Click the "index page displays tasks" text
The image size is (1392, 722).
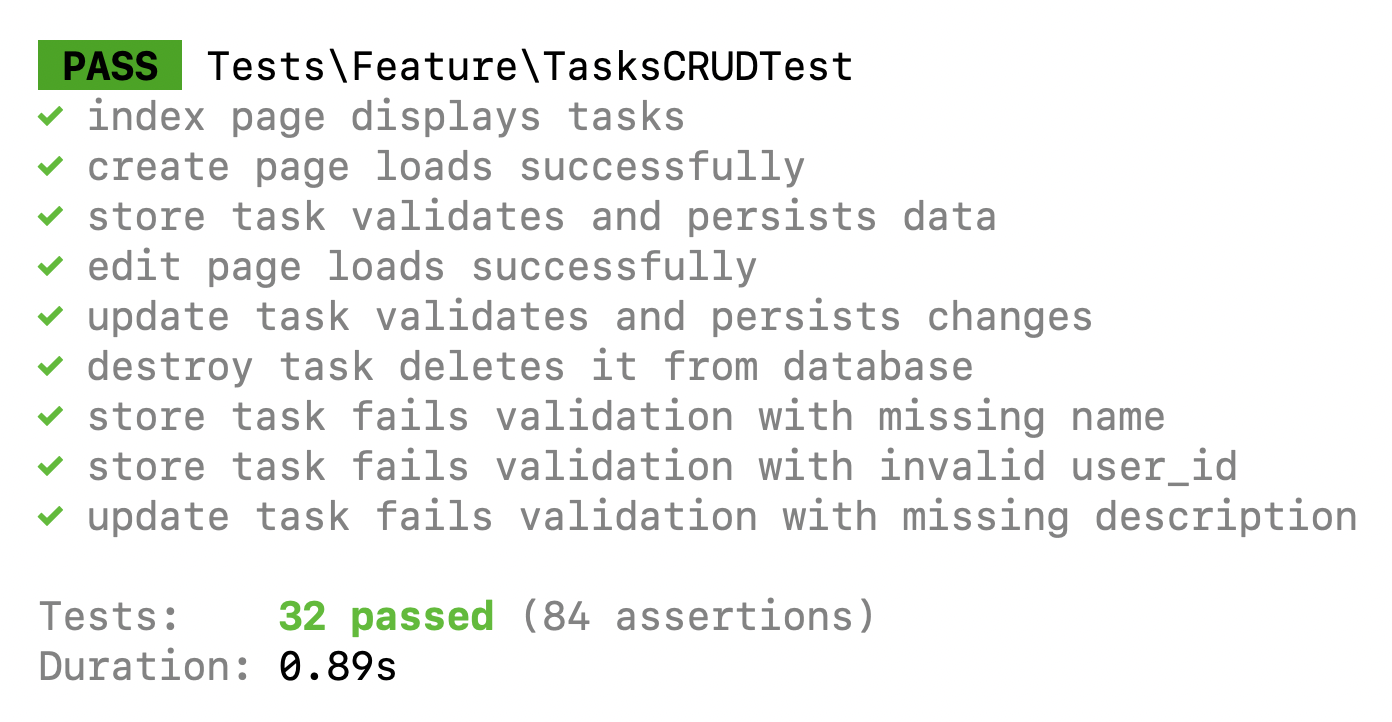pyautogui.click(x=386, y=117)
